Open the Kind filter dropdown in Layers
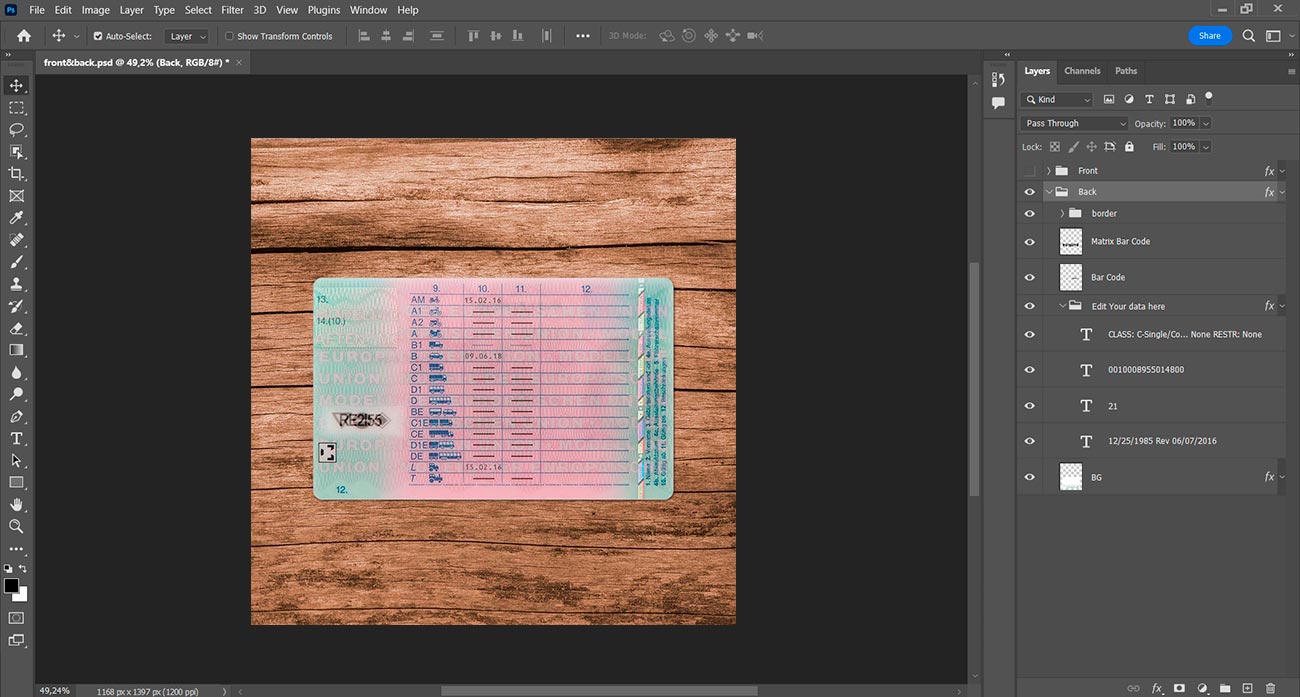The height and width of the screenshot is (697, 1300). (1058, 99)
